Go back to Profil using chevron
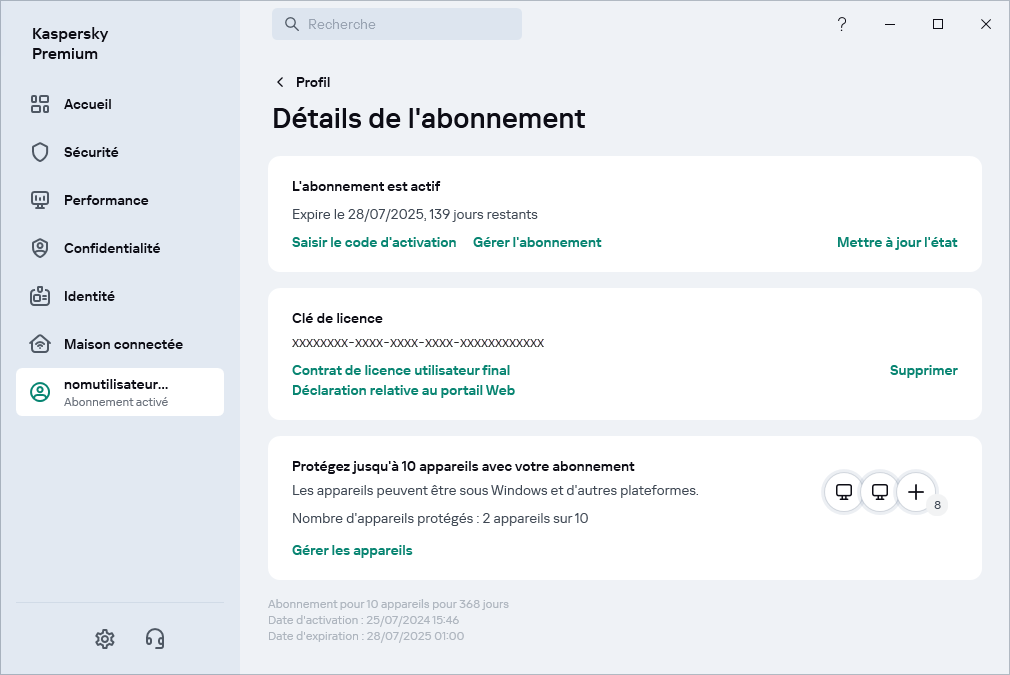Screen dimensions: 1010x675 pyautogui.click(x=280, y=82)
